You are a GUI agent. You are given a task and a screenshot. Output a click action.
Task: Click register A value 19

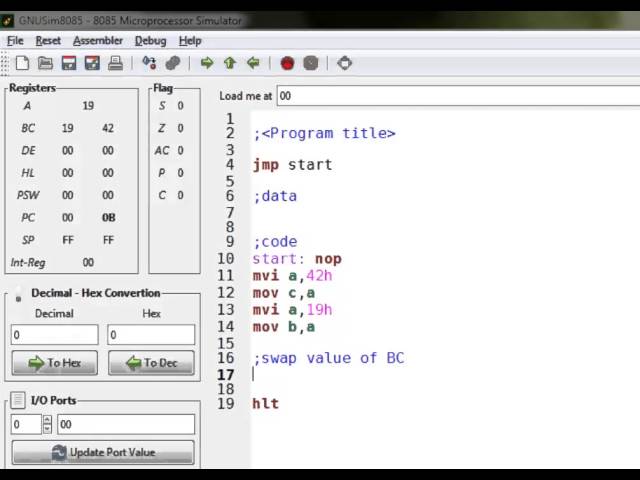(x=88, y=106)
